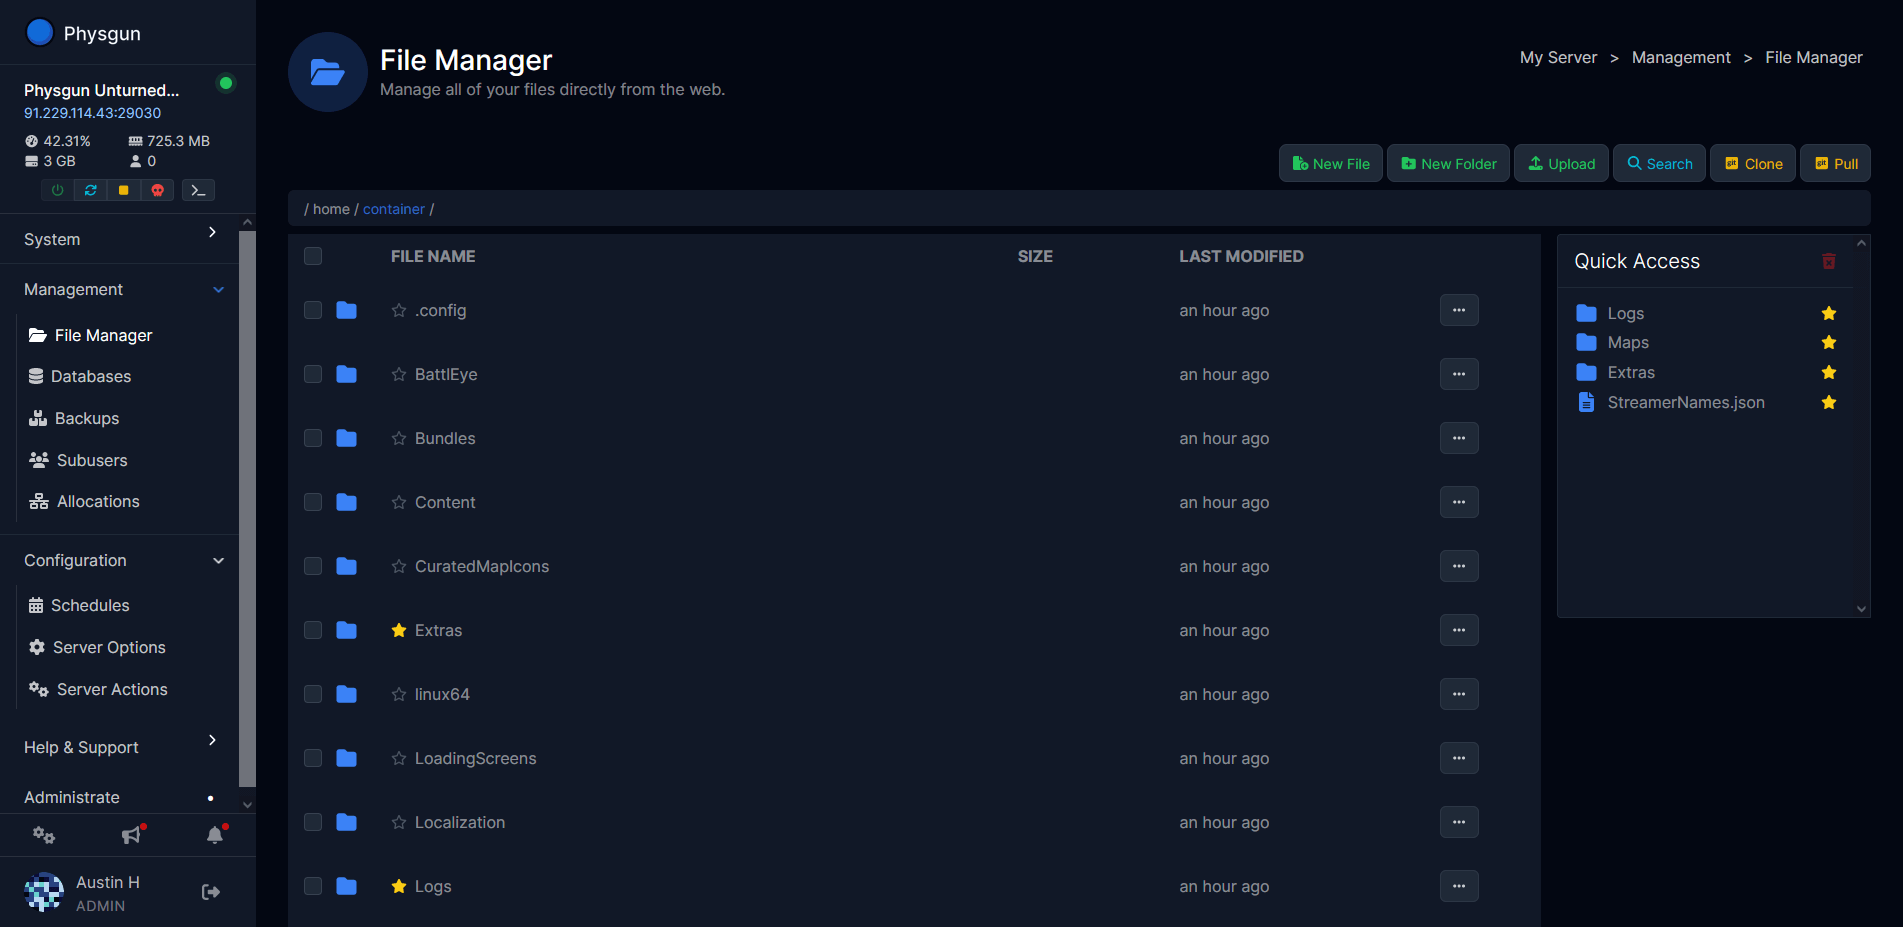
Task: Click the Upload button
Action: click(x=1561, y=164)
